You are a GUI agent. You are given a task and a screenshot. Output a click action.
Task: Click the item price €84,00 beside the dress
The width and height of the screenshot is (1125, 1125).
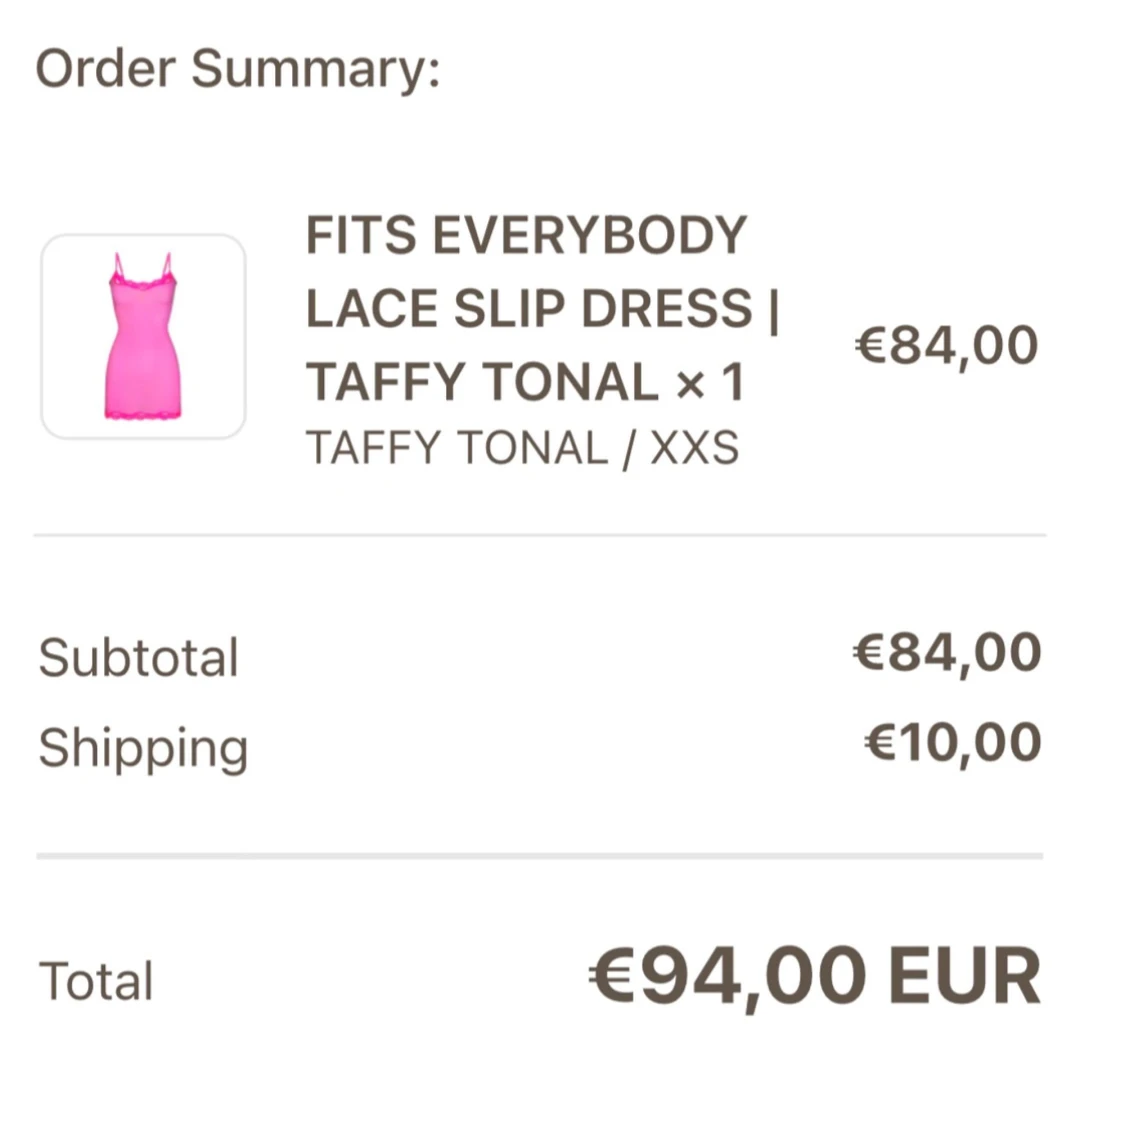point(946,346)
